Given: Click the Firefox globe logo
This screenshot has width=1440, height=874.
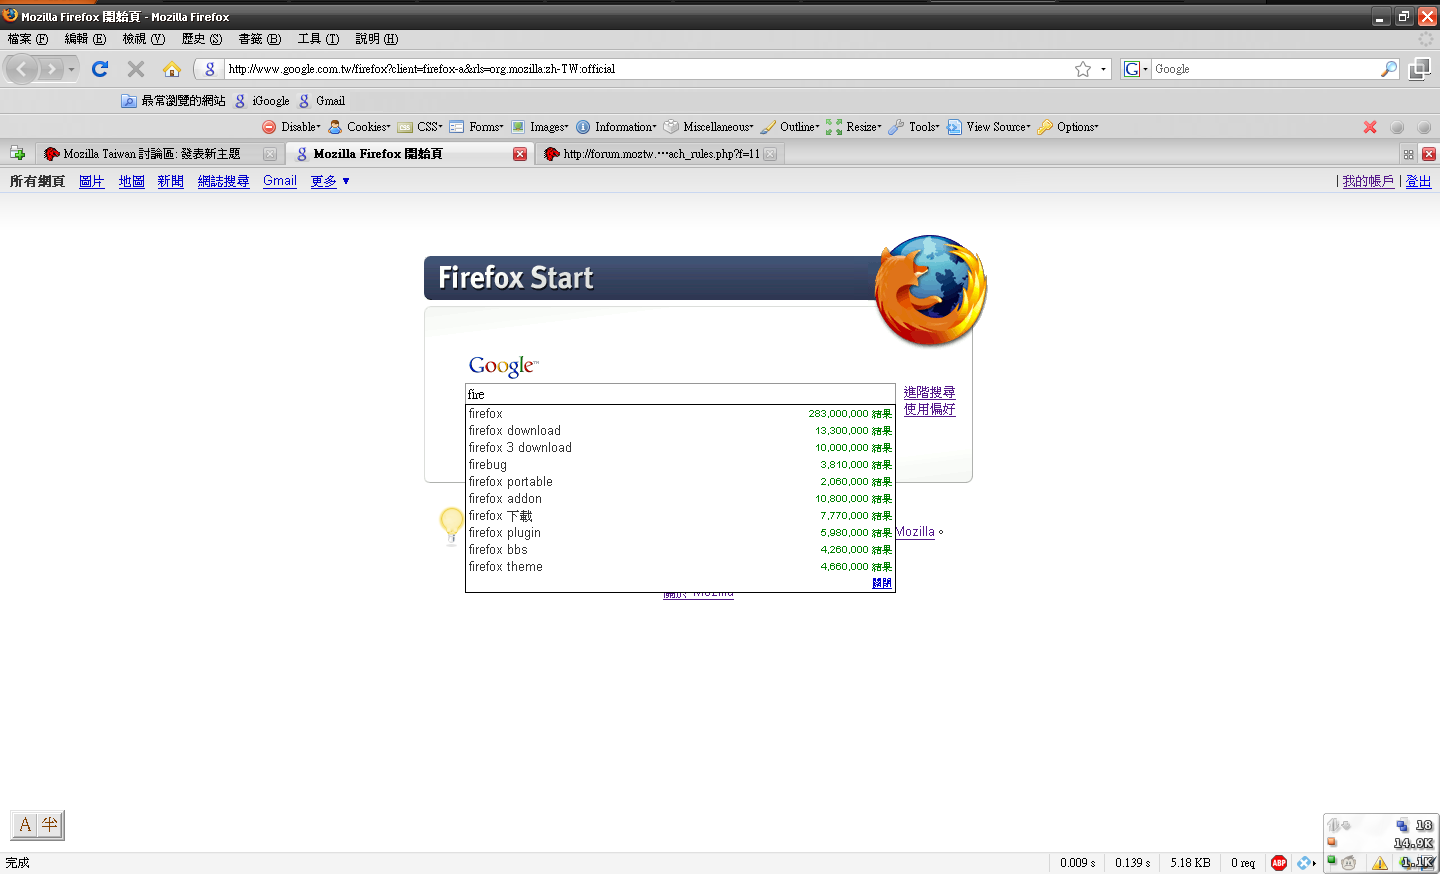Looking at the screenshot, I should click(x=931, y=290).
